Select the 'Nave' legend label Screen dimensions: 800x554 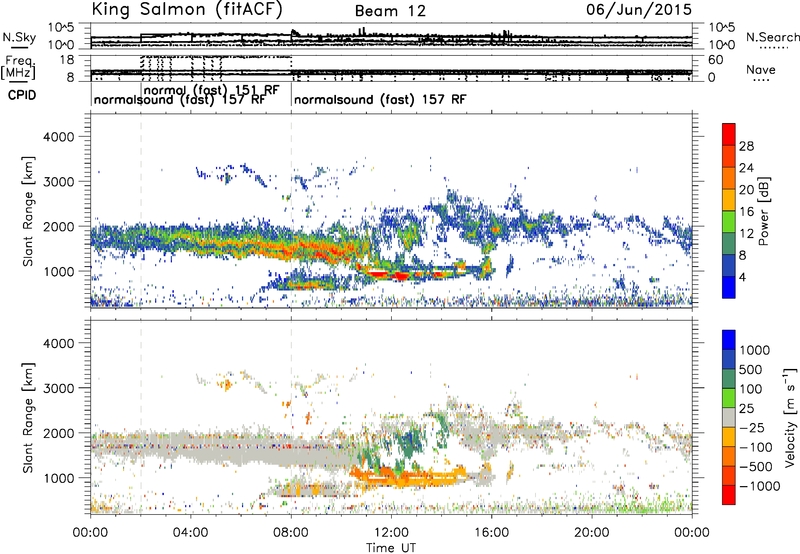(761, 70)
